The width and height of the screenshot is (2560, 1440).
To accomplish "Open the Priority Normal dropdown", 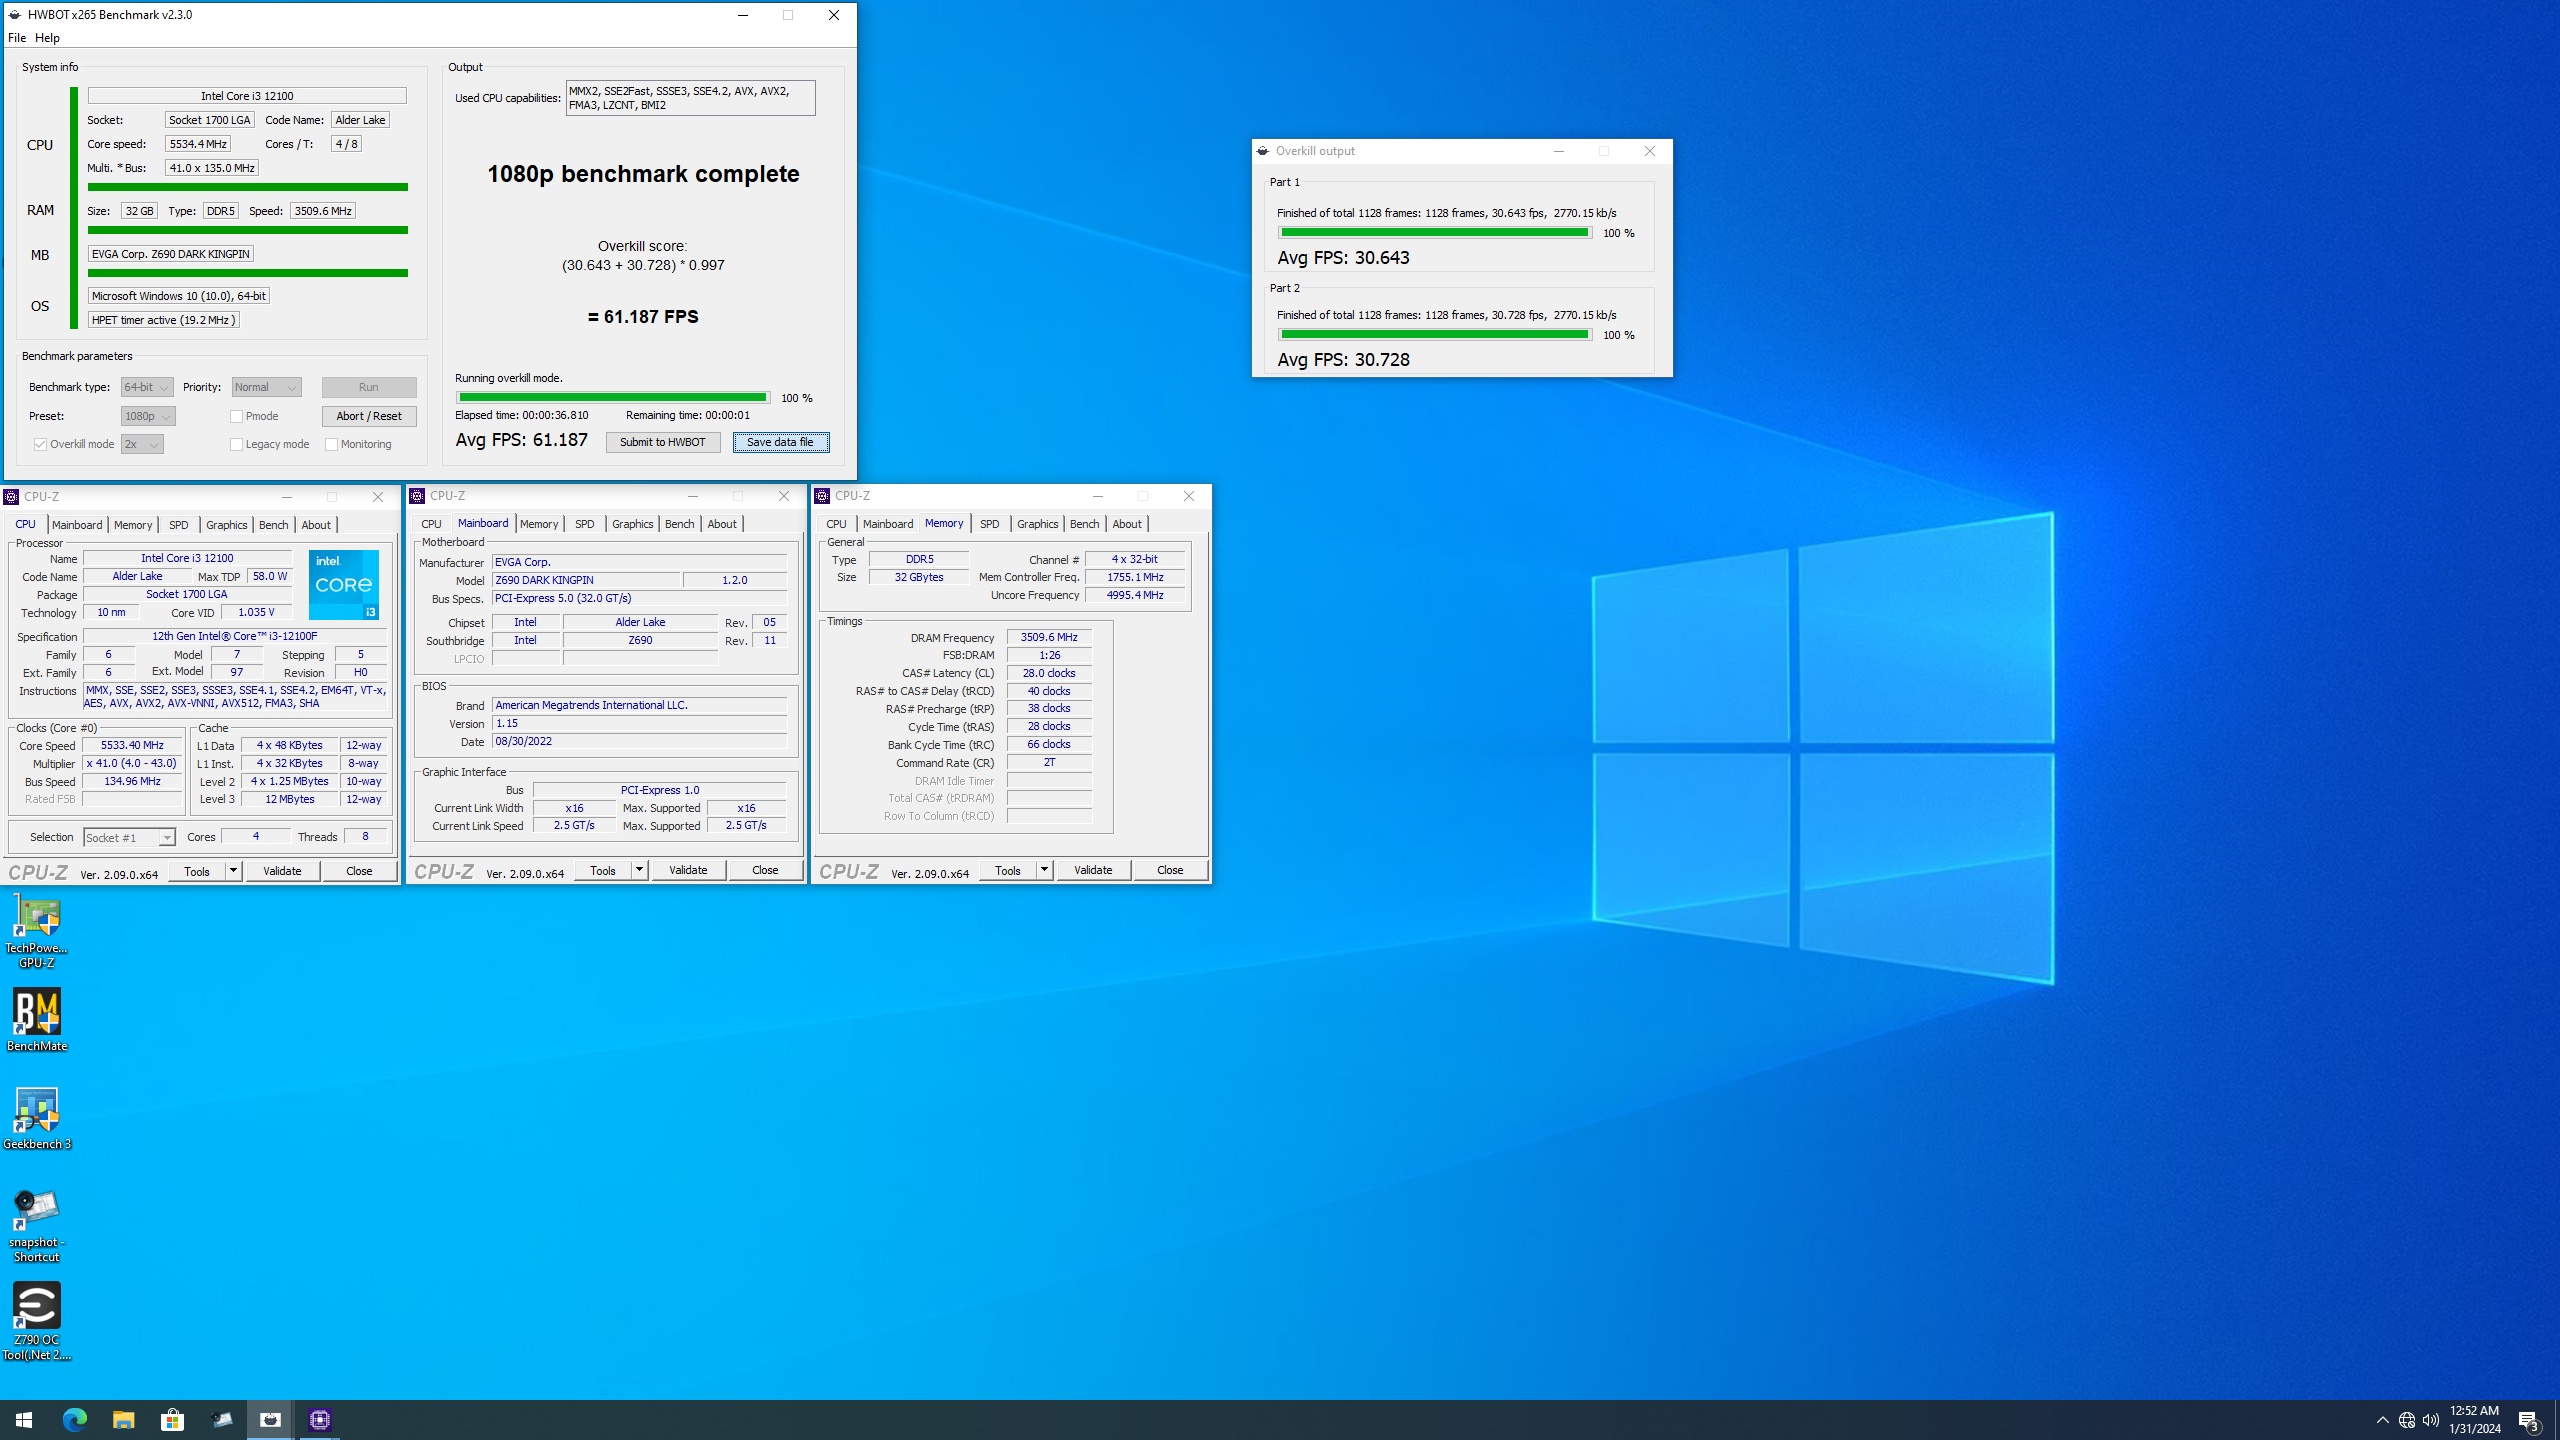I will coord(266,387).
